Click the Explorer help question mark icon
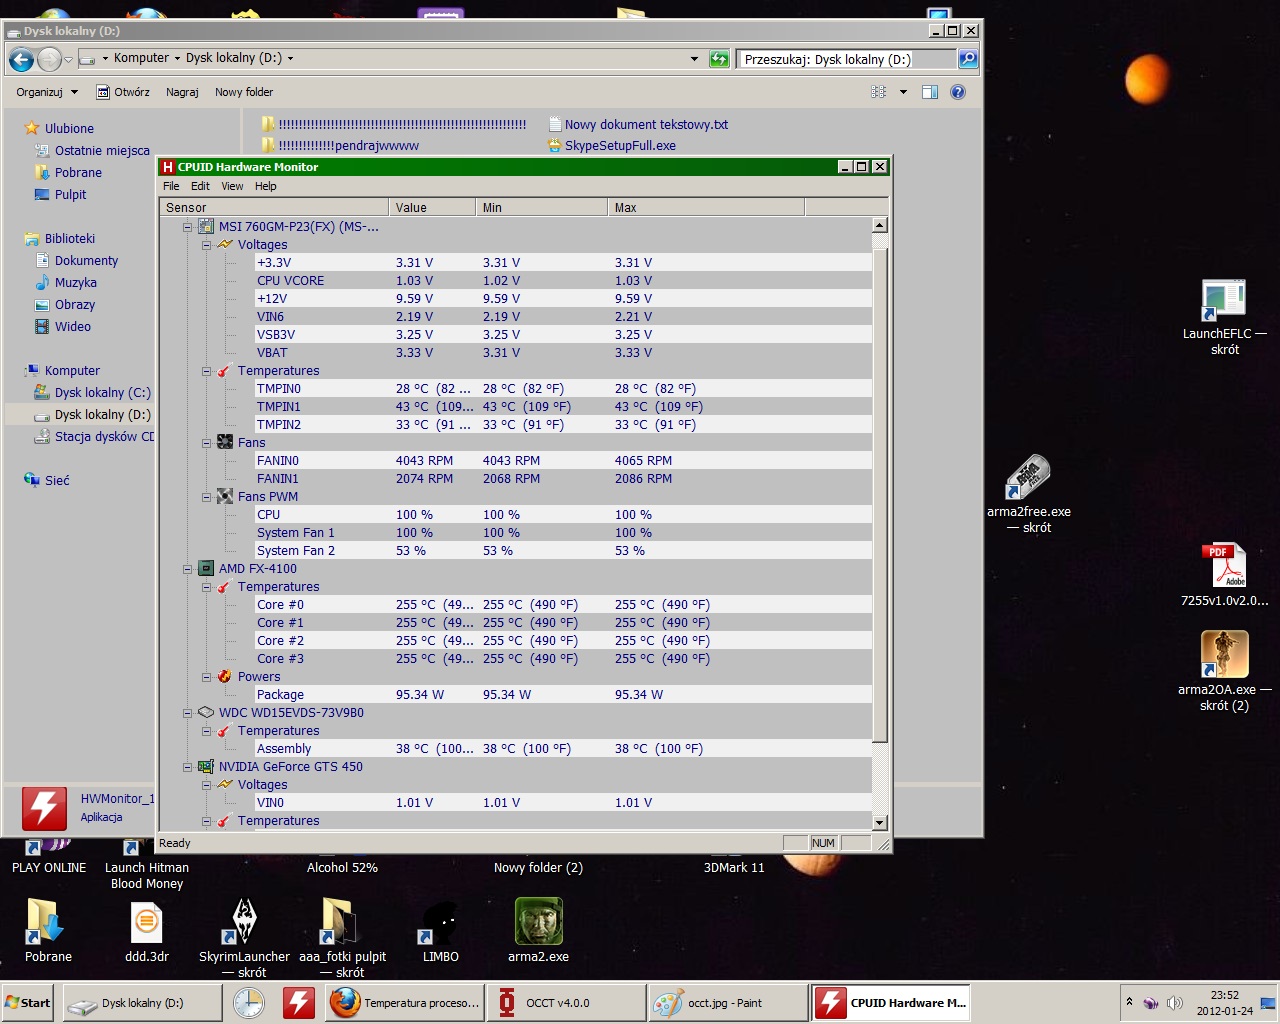 click(958, 92)
